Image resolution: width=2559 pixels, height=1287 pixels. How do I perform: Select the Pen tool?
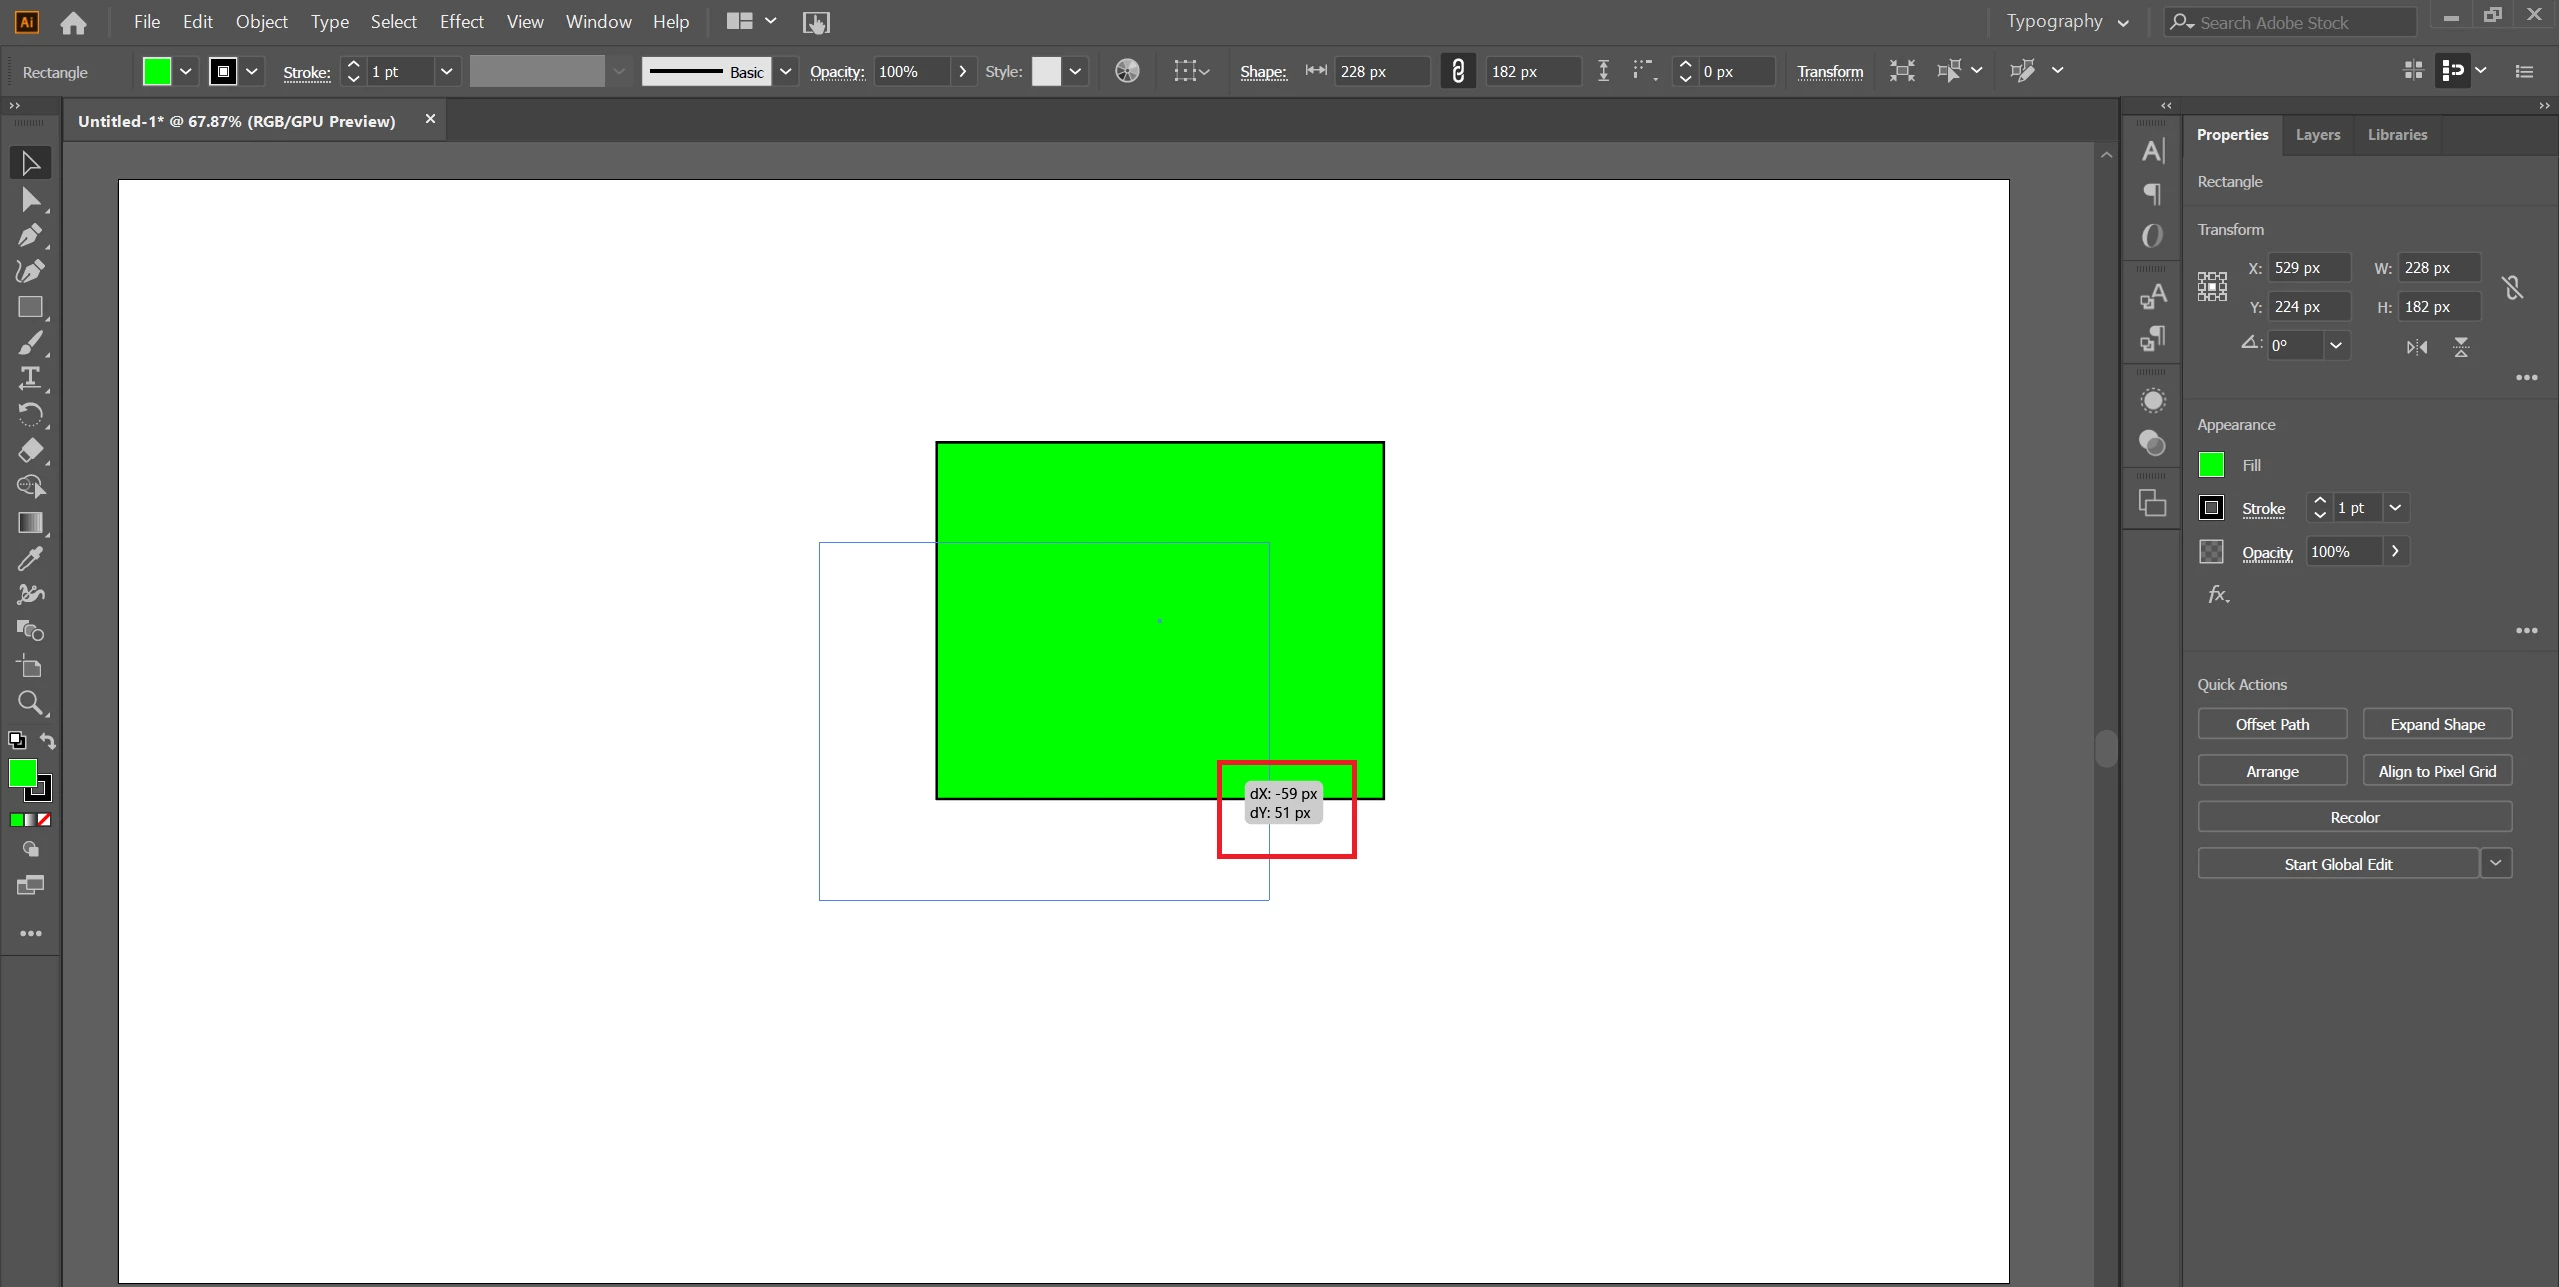tap(30, 236)
